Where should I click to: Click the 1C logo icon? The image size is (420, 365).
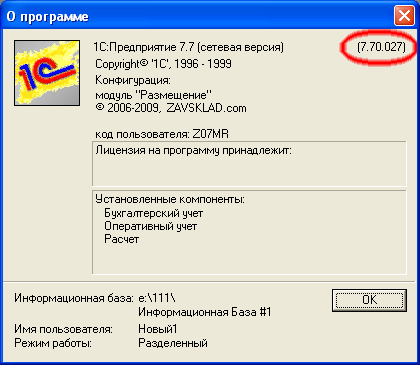tap(47, 73)
